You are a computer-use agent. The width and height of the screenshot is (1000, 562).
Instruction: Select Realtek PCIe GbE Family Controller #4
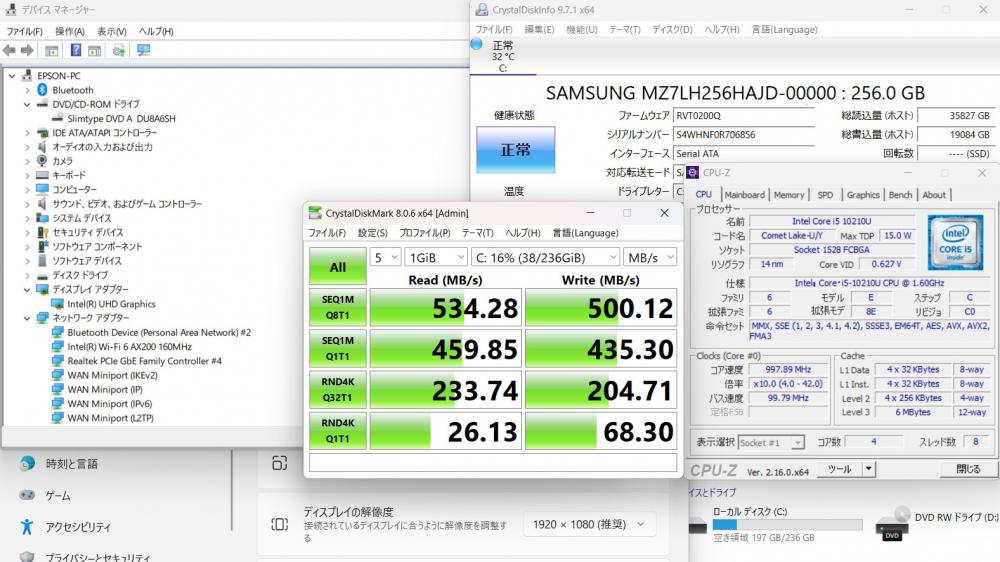144,361
